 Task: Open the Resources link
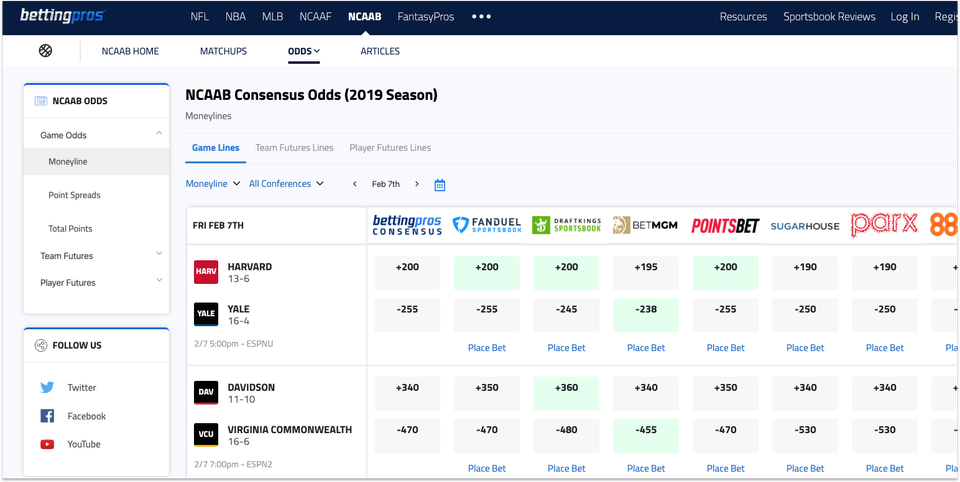pos(743,17)
